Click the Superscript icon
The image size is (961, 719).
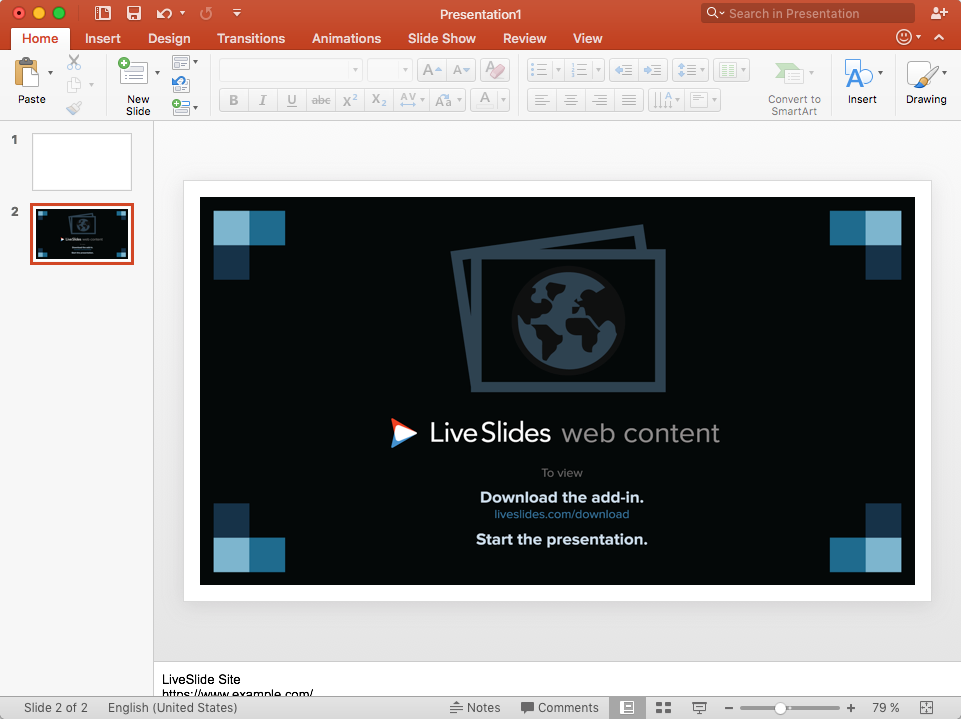[x=350, y=100]
